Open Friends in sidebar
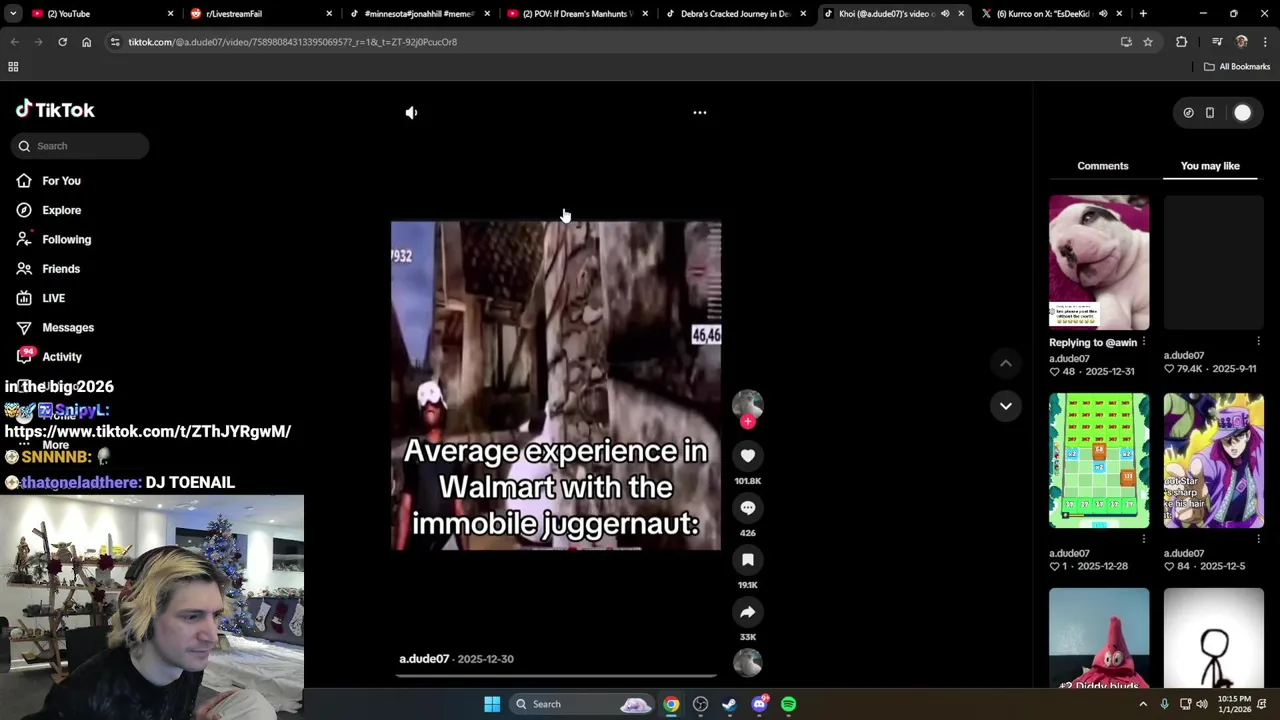This screenshot has height=720, width=1280. coord(61,269)
